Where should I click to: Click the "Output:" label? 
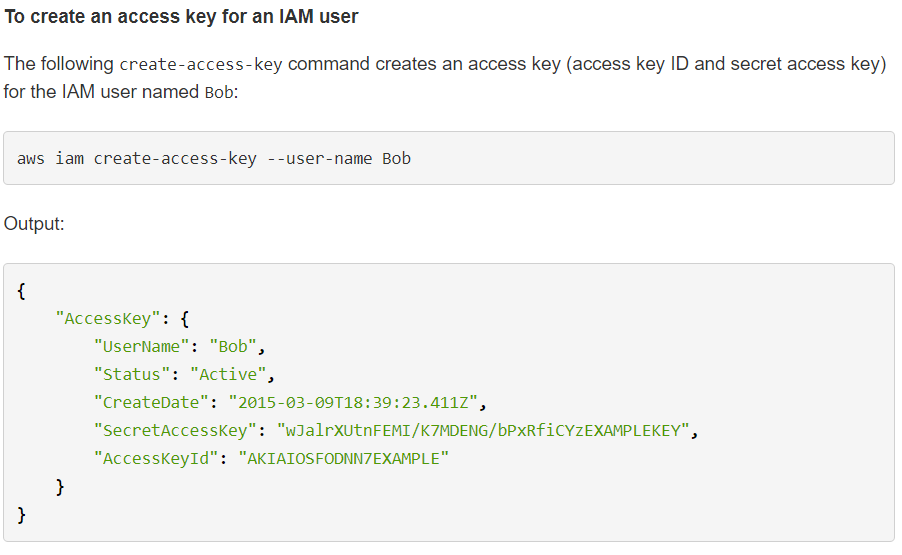click(x=34, y=224)
